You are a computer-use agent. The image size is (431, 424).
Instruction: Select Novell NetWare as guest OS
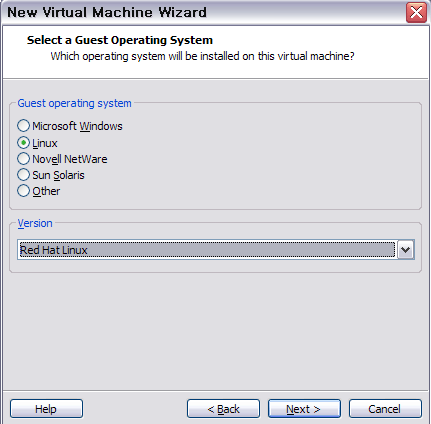23,159
